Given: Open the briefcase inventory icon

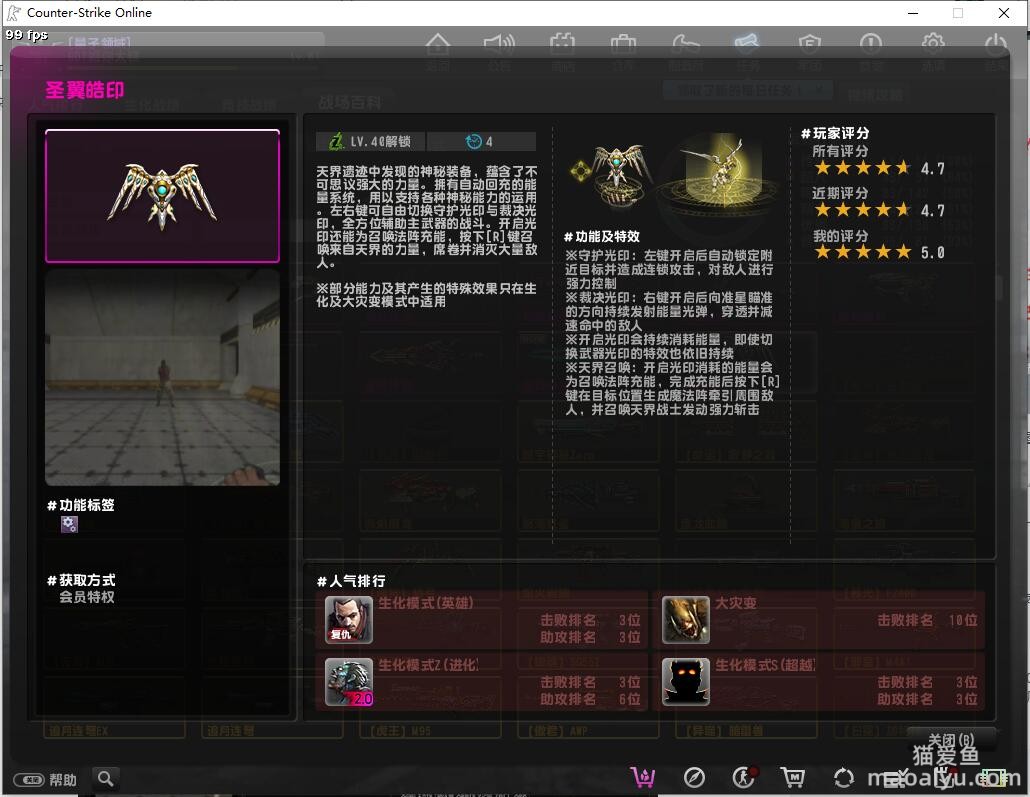Looking at the screenshot, I should point(623,45).
